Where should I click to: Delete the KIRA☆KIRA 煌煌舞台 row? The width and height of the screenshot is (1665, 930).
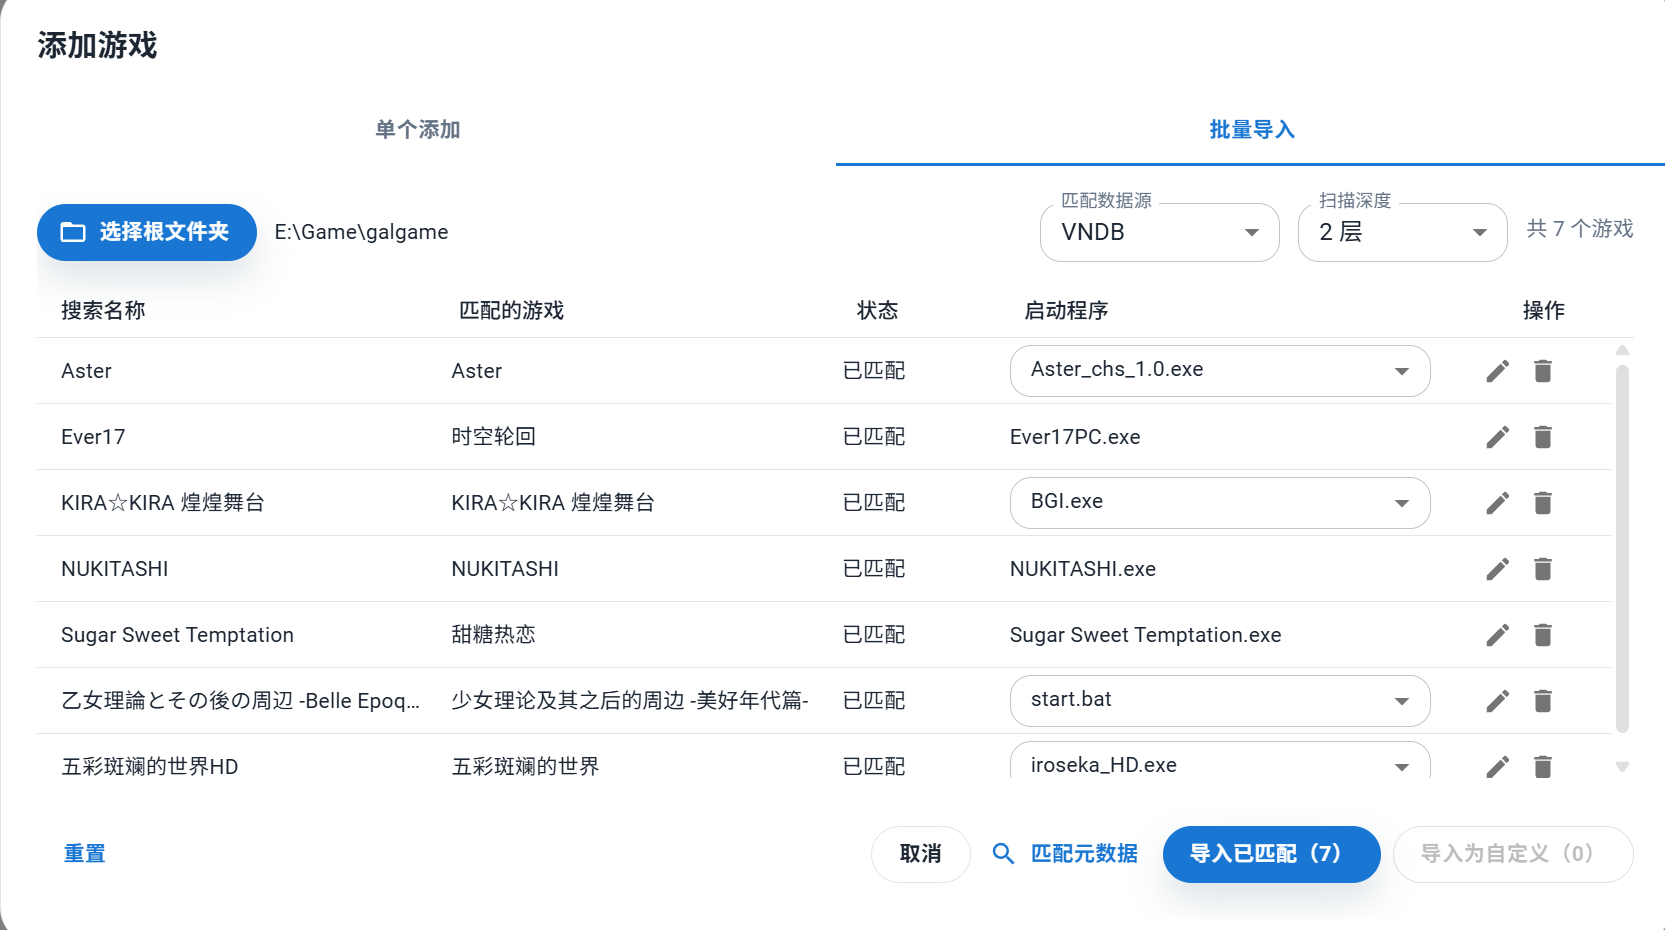[x=1543, y=503]
